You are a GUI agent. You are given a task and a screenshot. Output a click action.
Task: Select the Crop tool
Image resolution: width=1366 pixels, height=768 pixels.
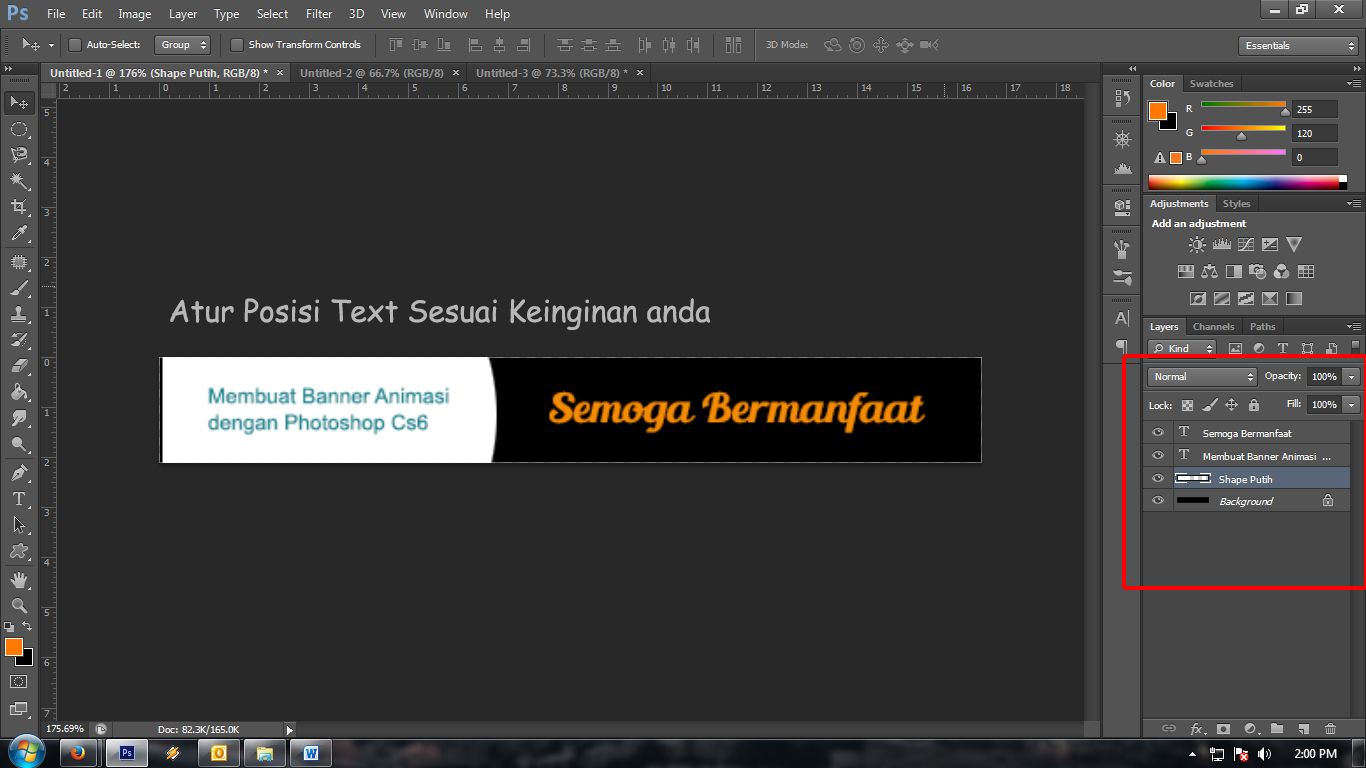pos(18,207)
